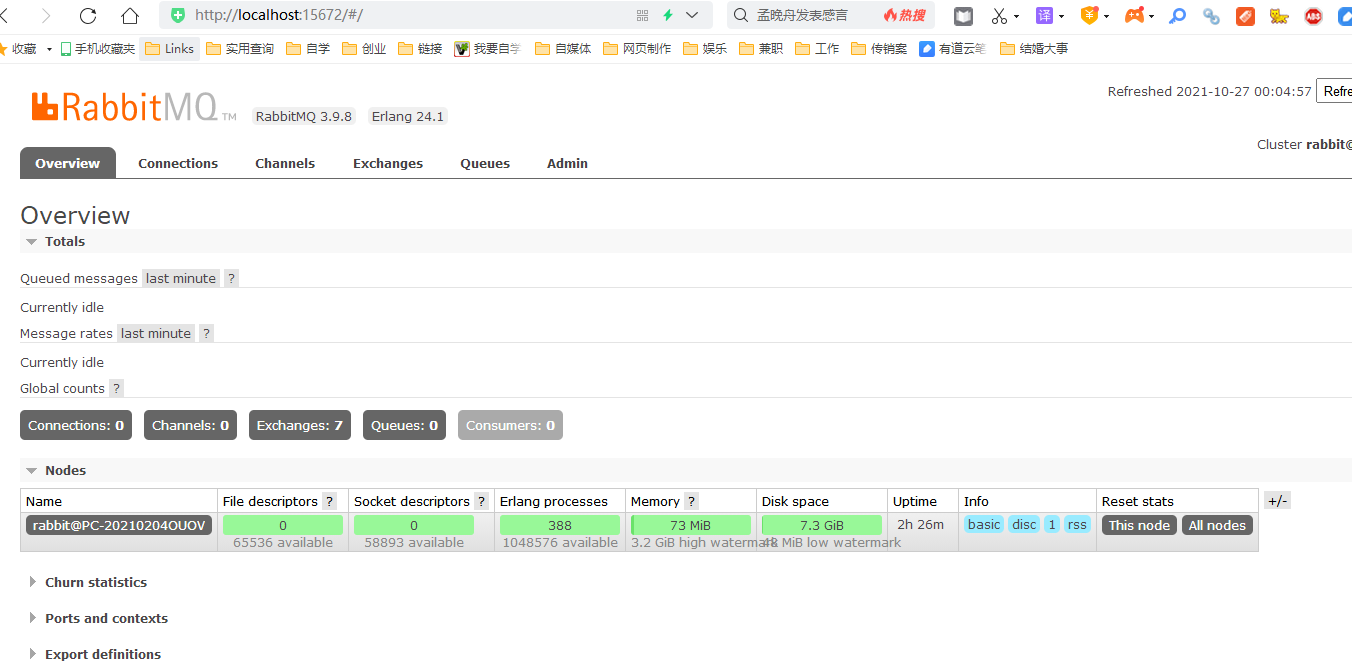
Task: Click the green Memory 73 MiB bar
Action: pos(691,525)
